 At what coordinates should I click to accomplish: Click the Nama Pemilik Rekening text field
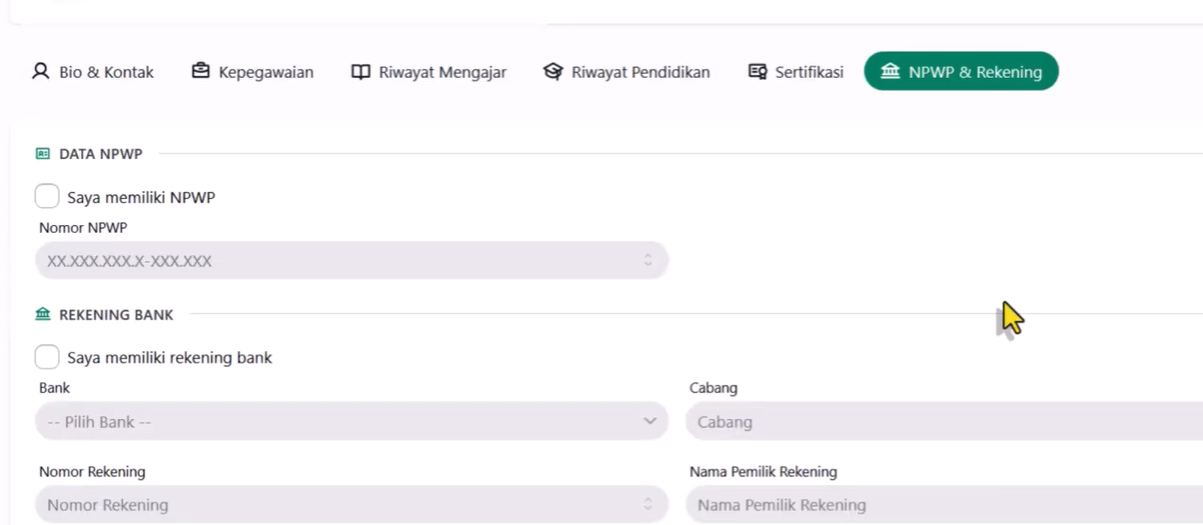pos(940,505)
